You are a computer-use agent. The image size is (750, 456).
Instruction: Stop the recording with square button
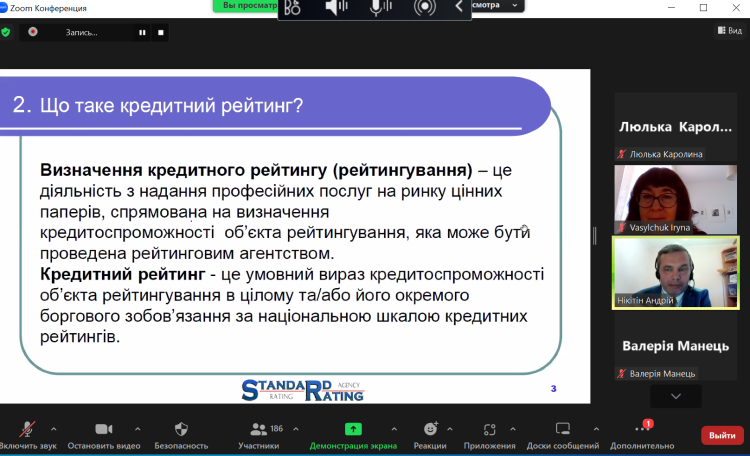click(x=161, y=32)
